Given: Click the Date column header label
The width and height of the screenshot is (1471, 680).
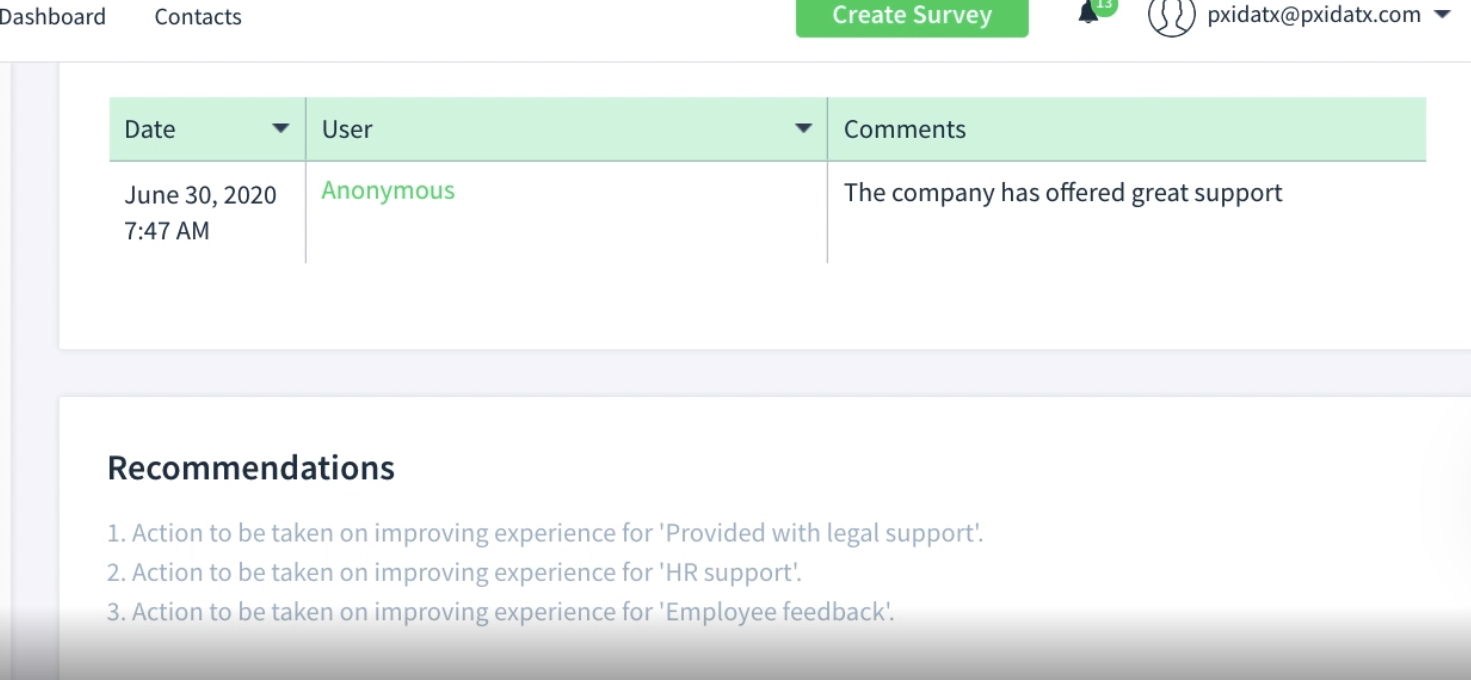Looking at the screenshot, I should (x=150, y=129).
